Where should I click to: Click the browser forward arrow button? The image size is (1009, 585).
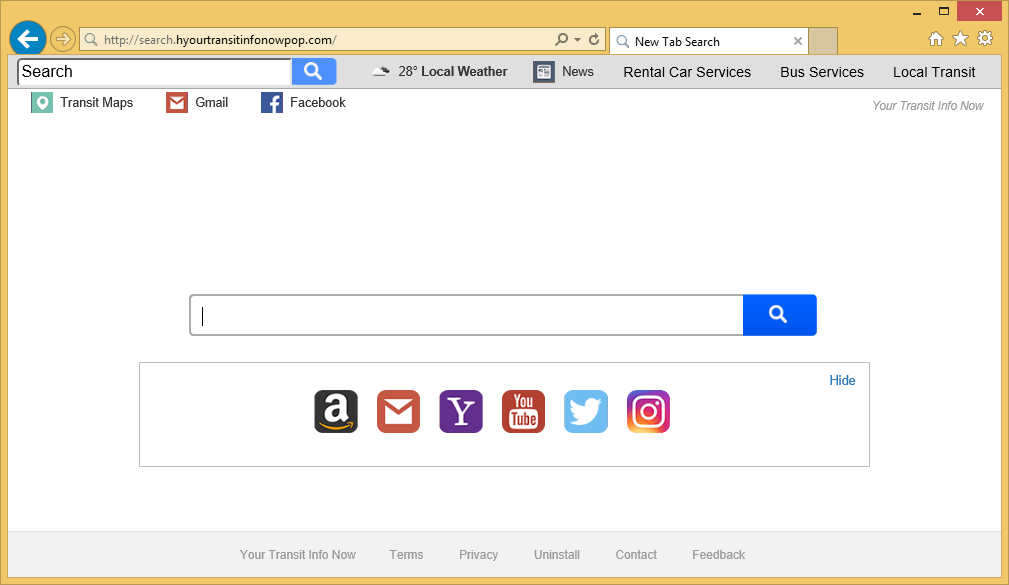pos(62,39)
